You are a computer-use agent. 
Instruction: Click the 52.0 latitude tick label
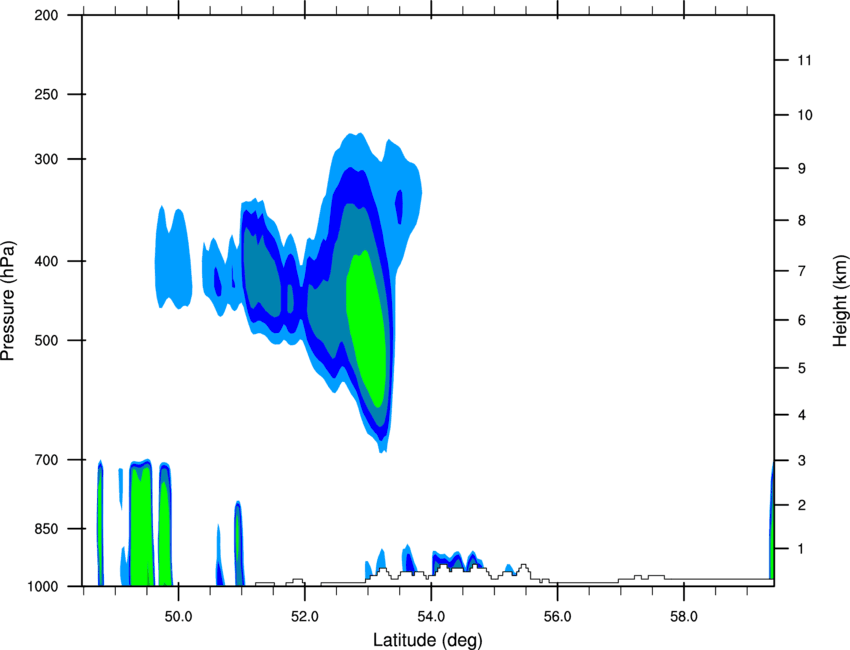pos(305,617)
